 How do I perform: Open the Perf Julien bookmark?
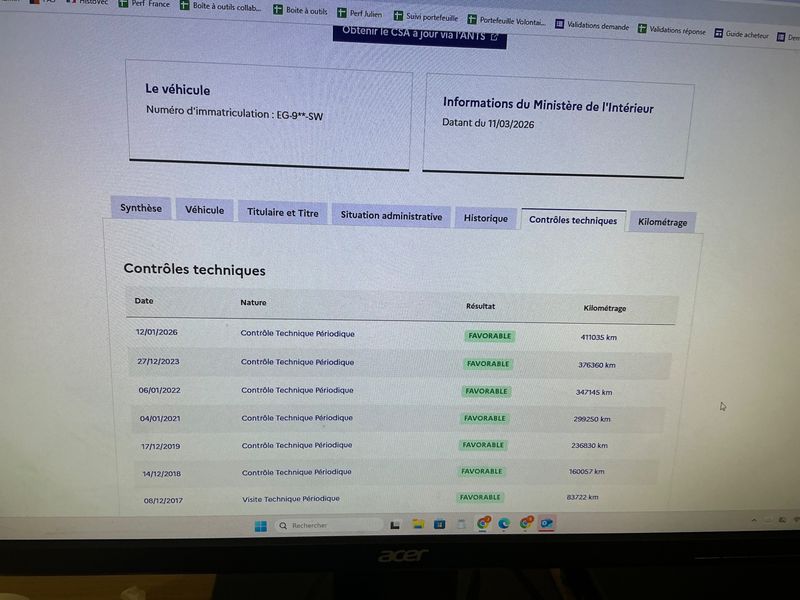[x=360, y=13]
